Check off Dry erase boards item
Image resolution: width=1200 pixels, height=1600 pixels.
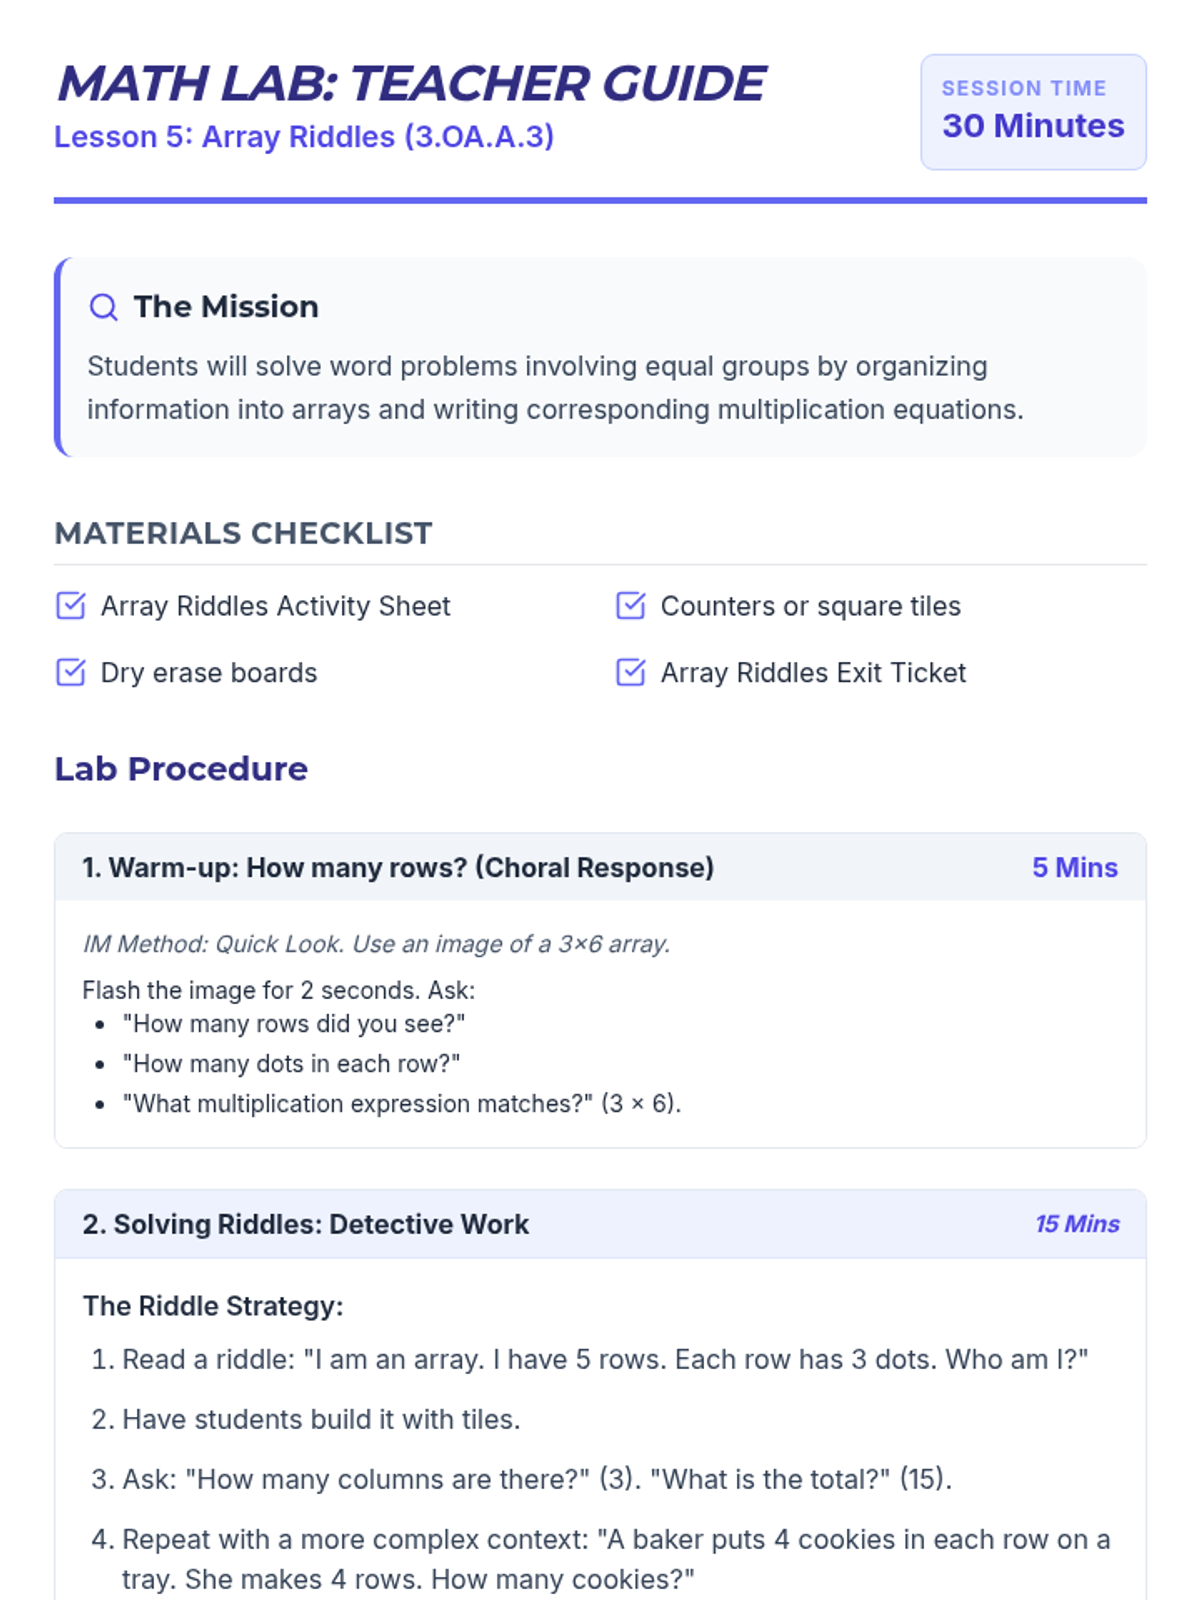[x=71, y=672]
